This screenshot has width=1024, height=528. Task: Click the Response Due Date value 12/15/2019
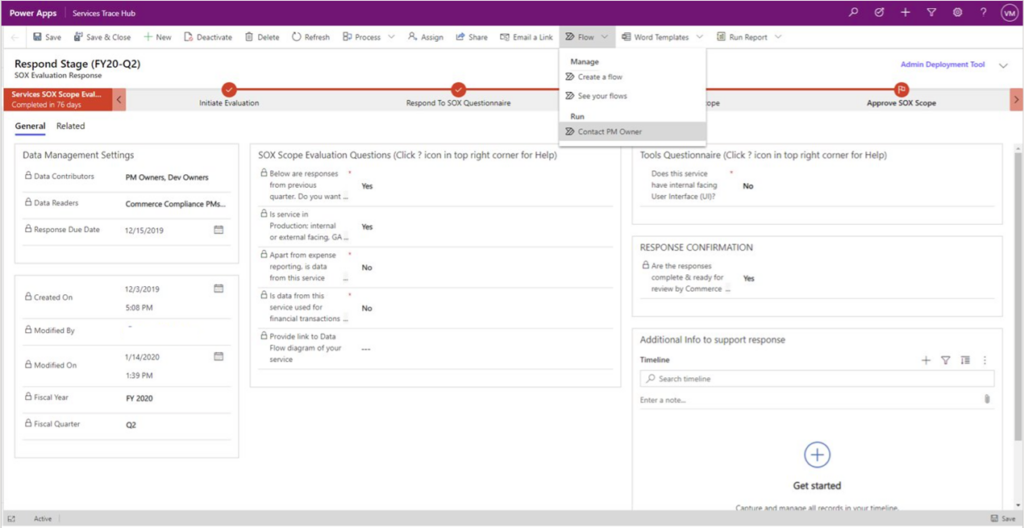142,231
